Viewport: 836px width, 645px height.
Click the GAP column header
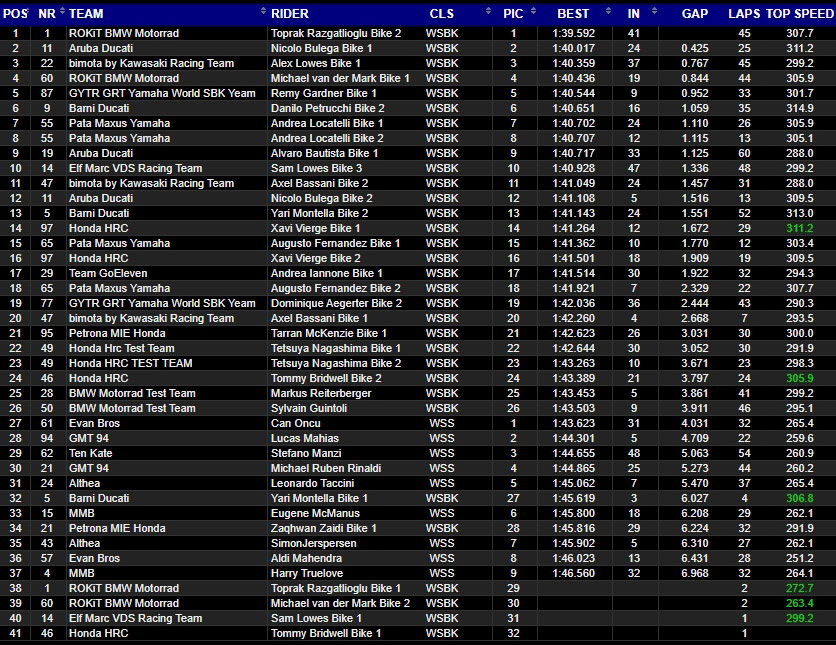(x=694, y=14)
